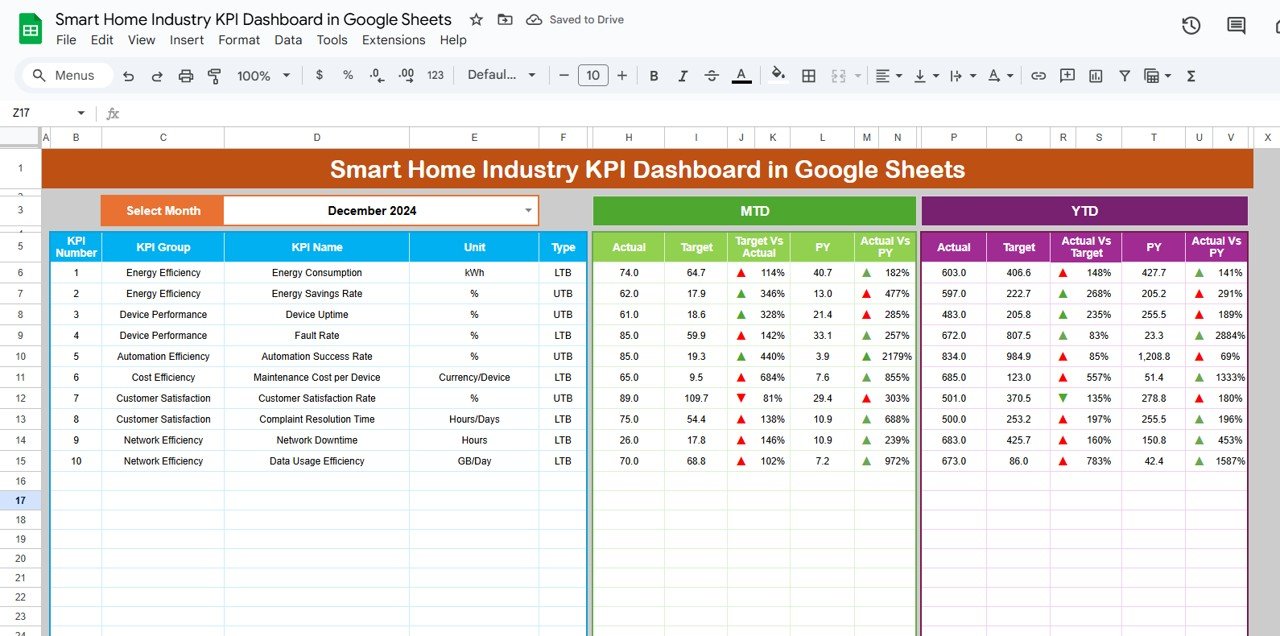Check the Saved to Drive status

click(x=575, y=20)
